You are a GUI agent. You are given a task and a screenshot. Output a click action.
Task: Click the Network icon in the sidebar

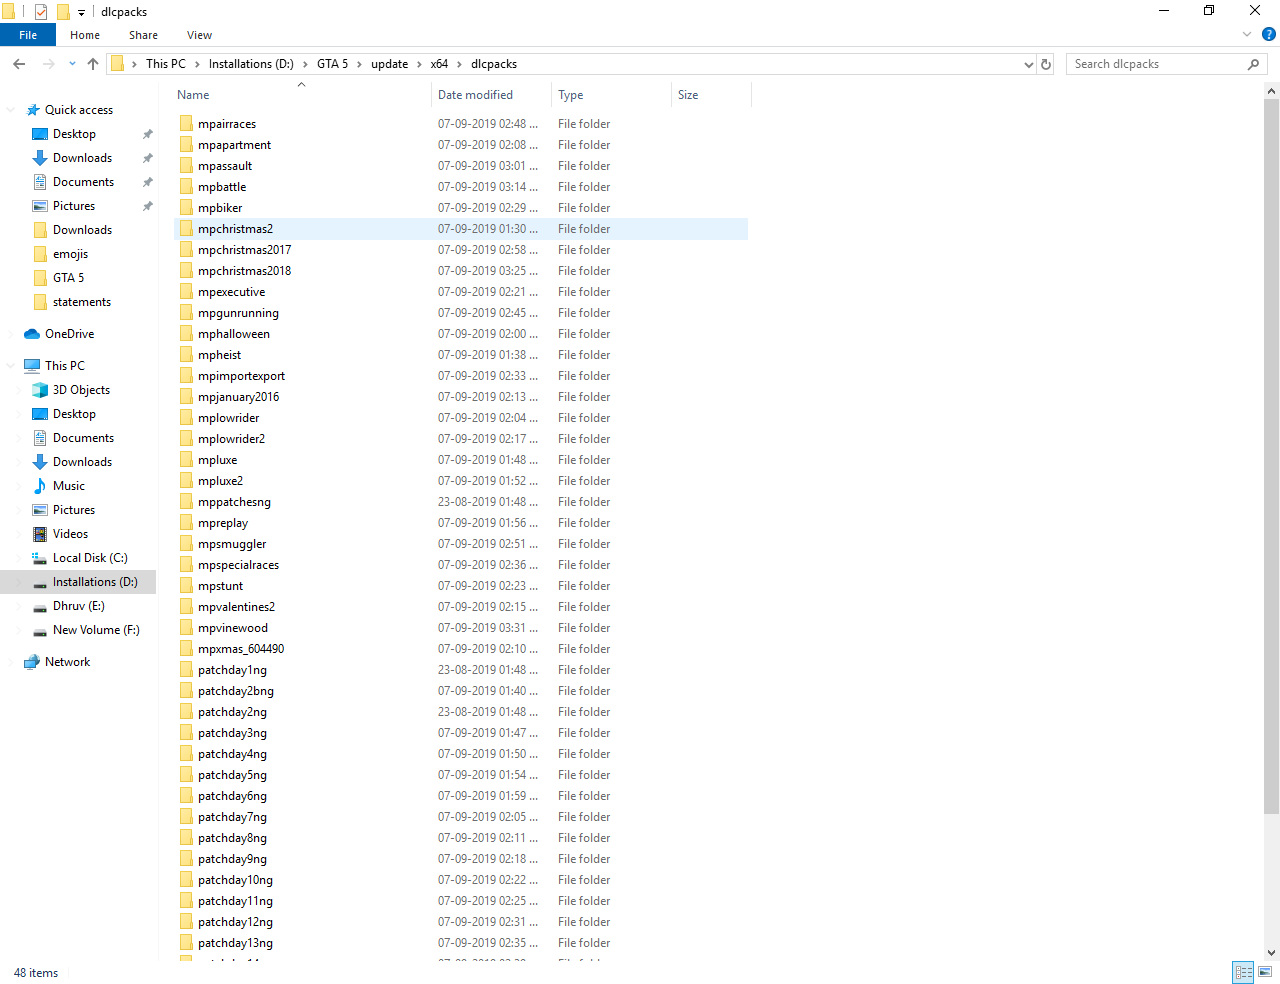click(x=67, y=661)
